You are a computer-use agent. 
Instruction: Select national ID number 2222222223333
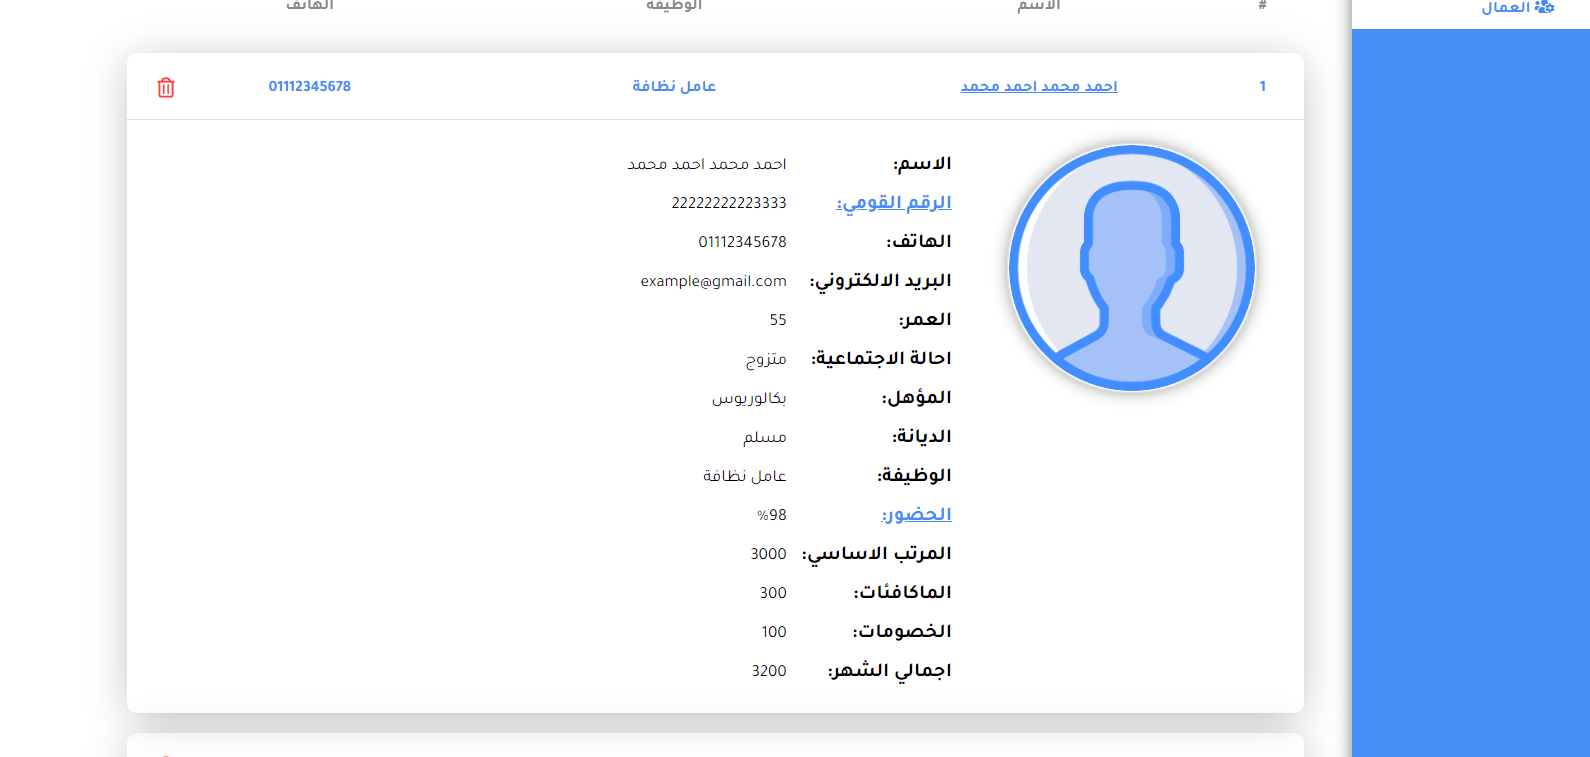pos(728,203)
